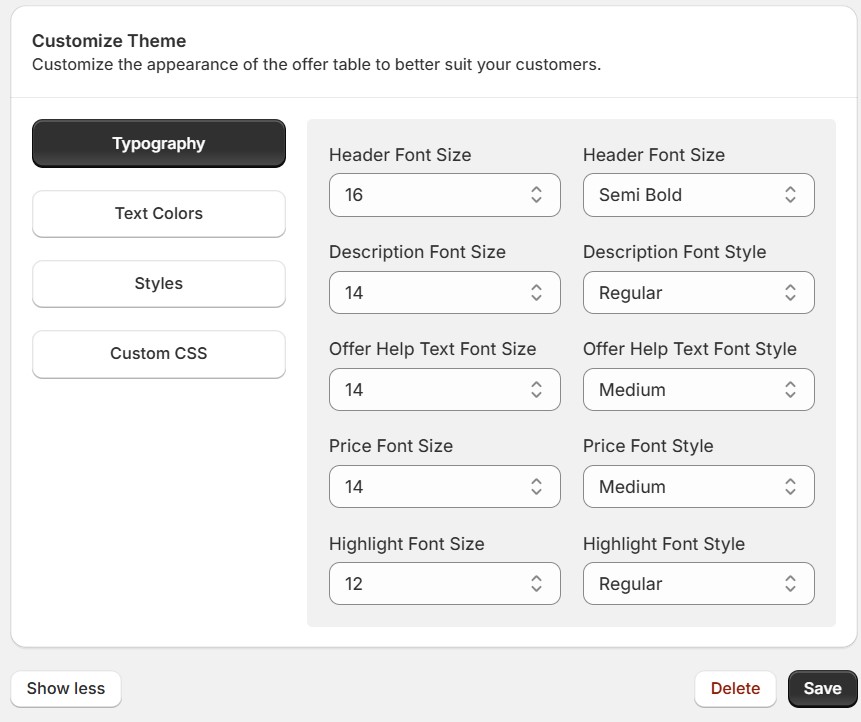
Task: Click chevron arrows in Highlight Font Style field
Action: (790, 584)
